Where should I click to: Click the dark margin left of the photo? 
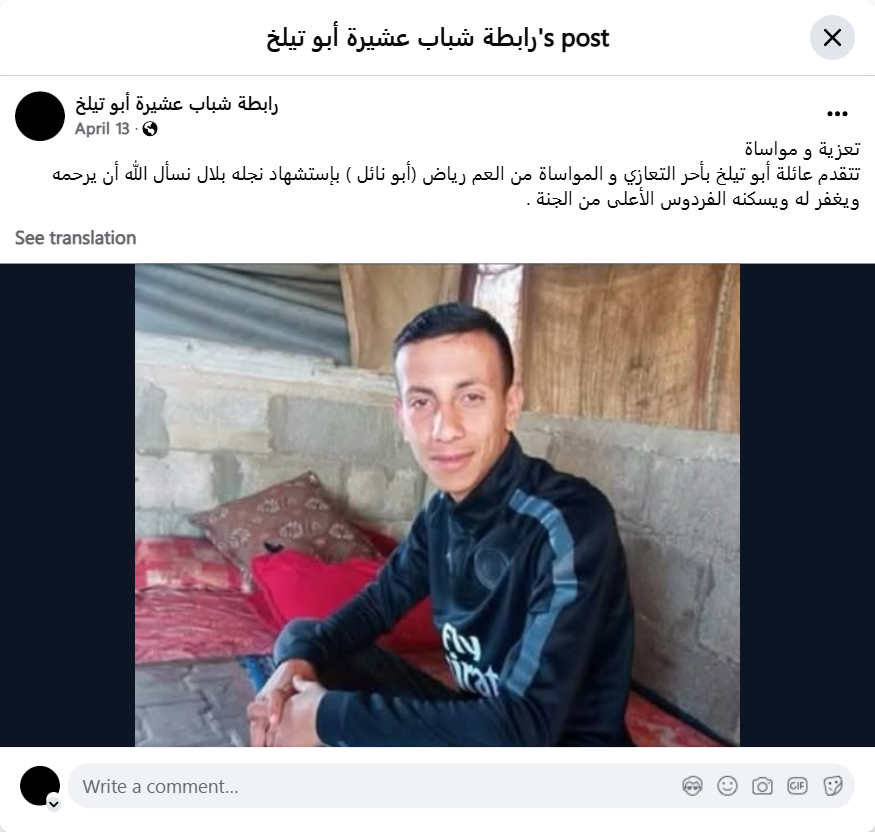pos(68,505)
